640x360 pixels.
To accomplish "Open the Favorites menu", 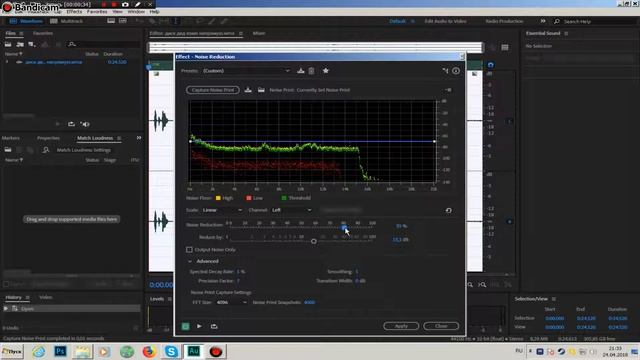I will (x=97, y=12).
